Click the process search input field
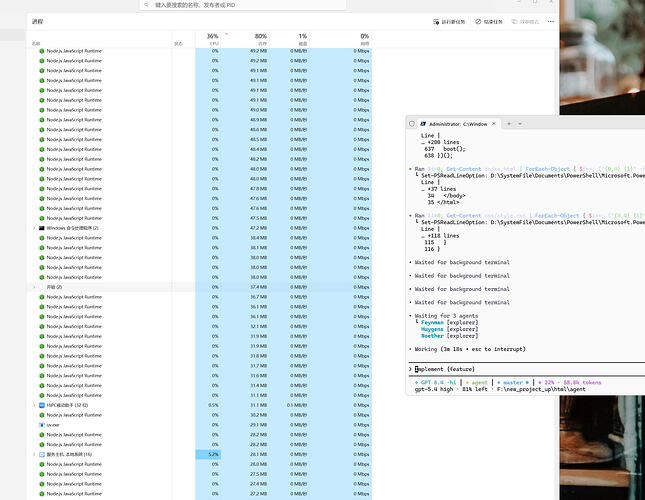The image size is (645, 500). [243, 5]
